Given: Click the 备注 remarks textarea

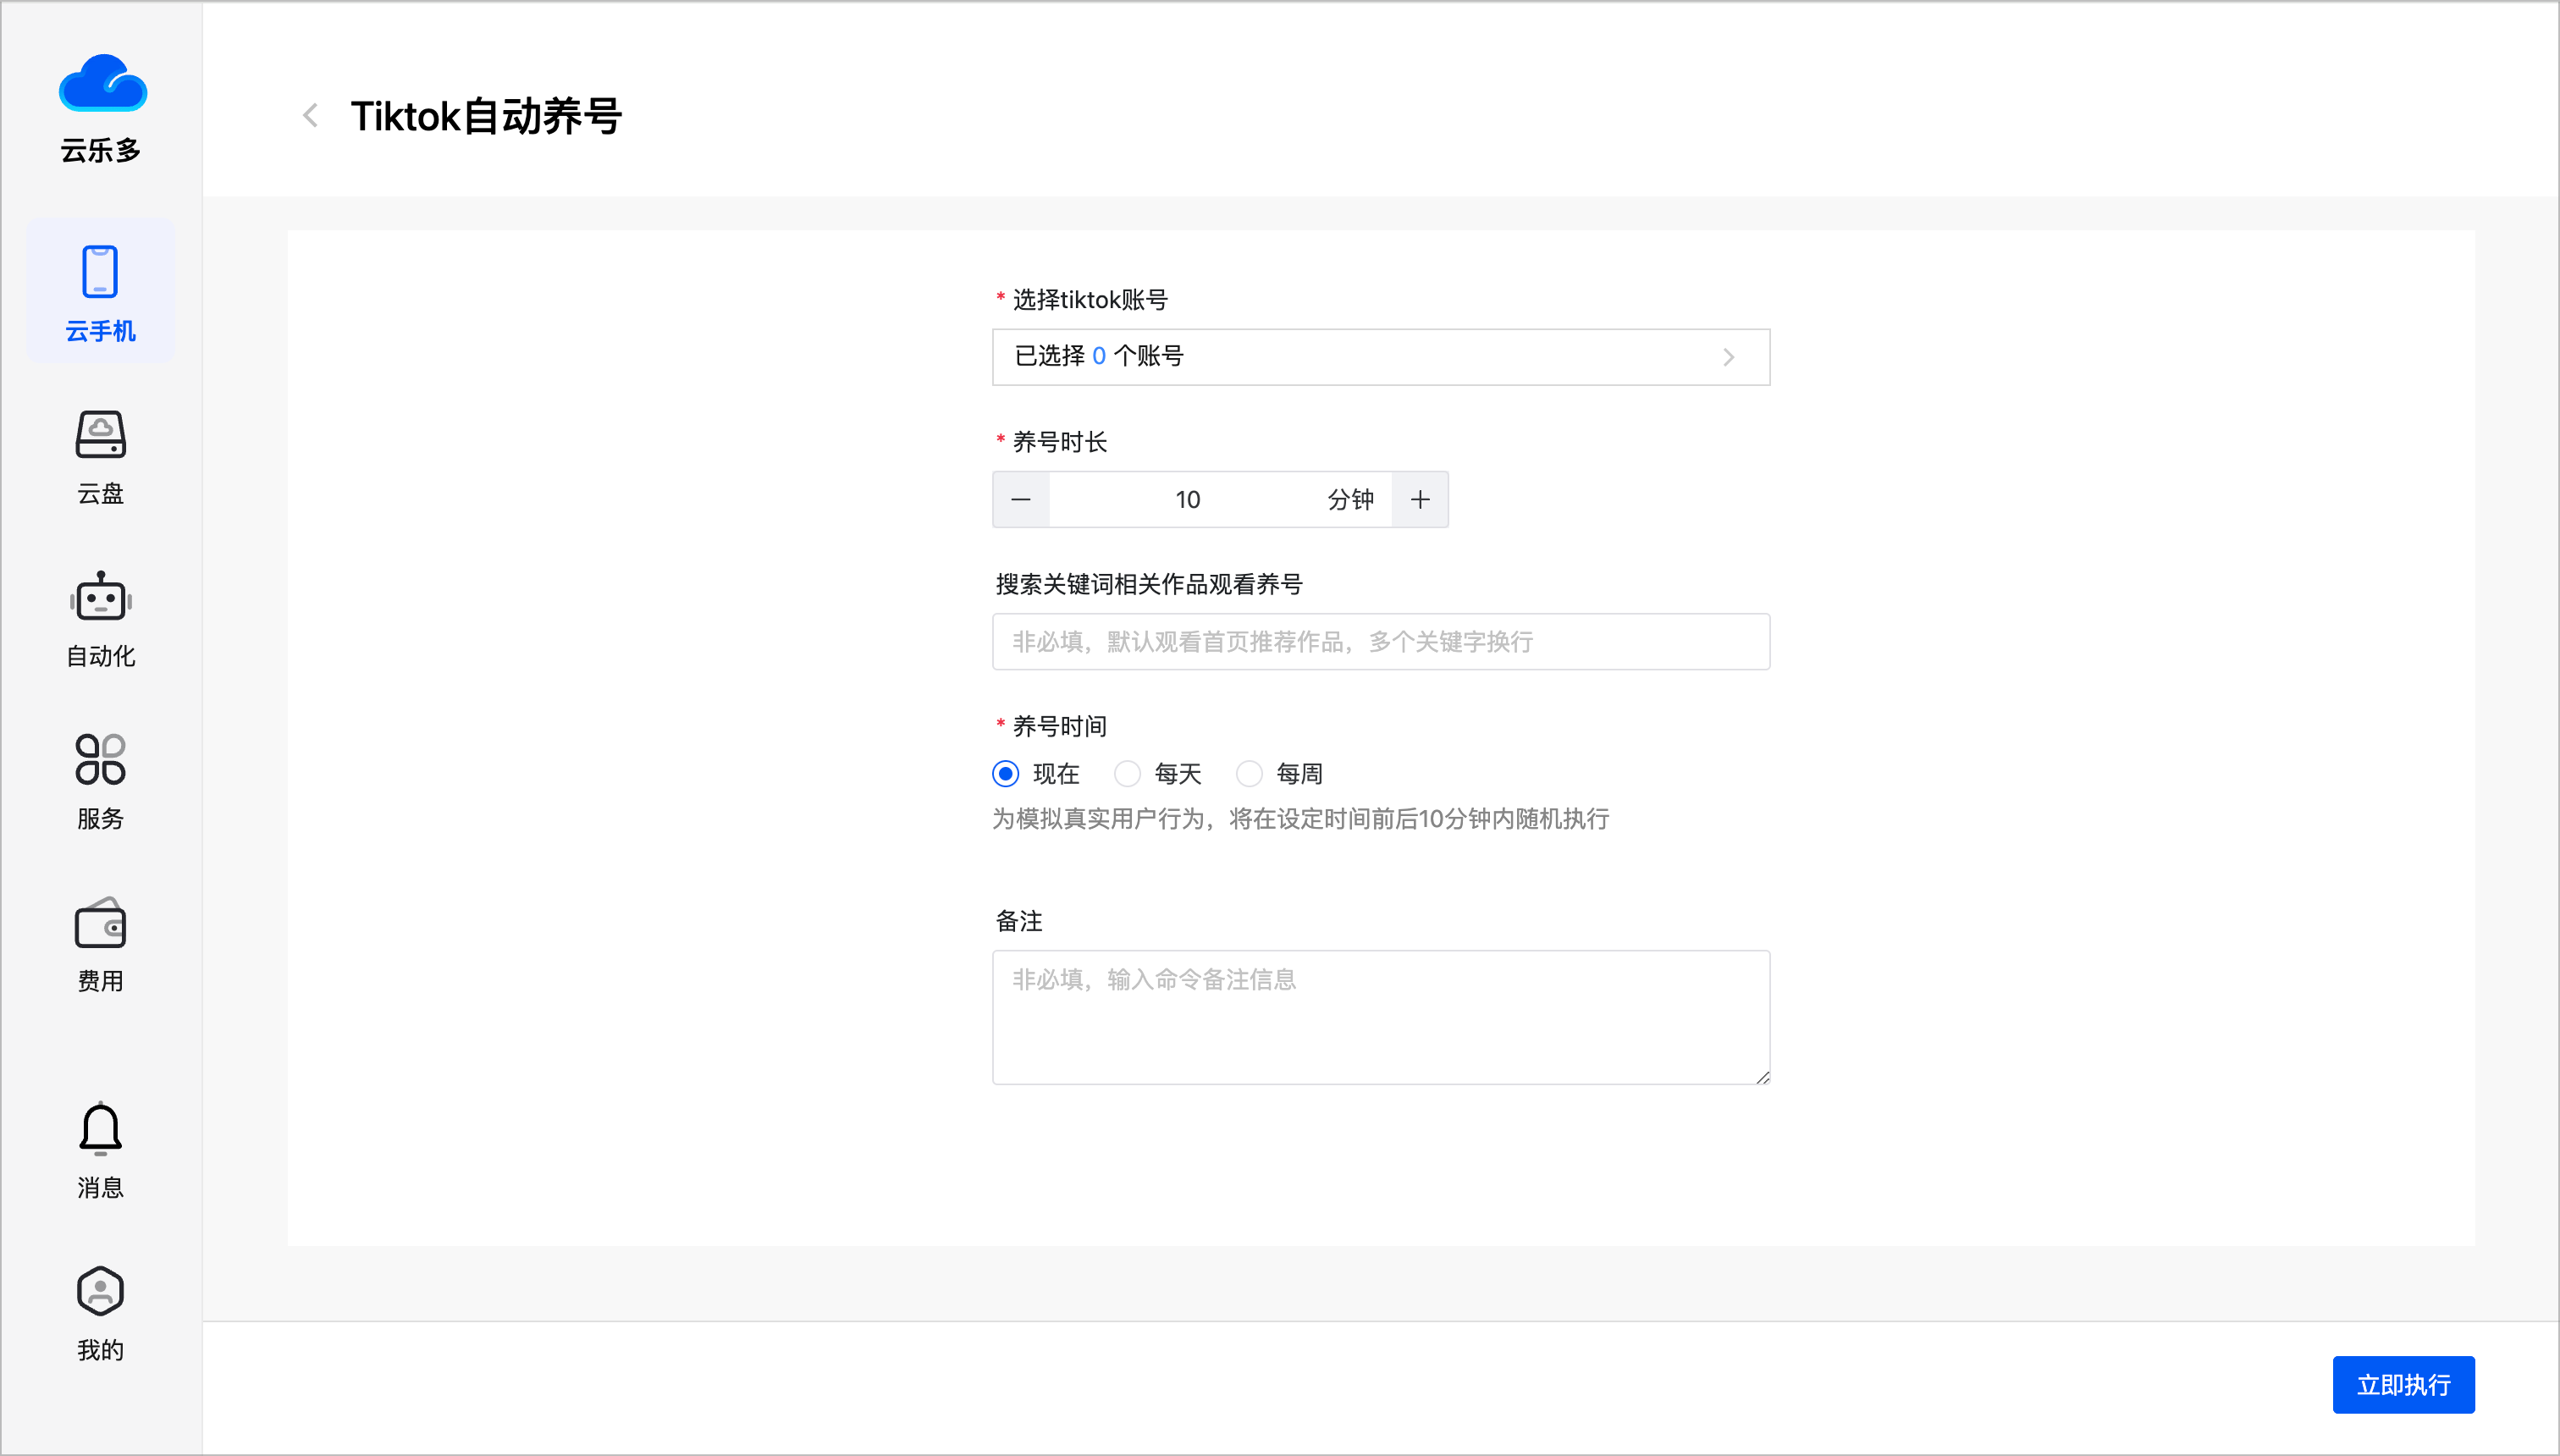Looking at the screenshot, I should point(1381,1017).
